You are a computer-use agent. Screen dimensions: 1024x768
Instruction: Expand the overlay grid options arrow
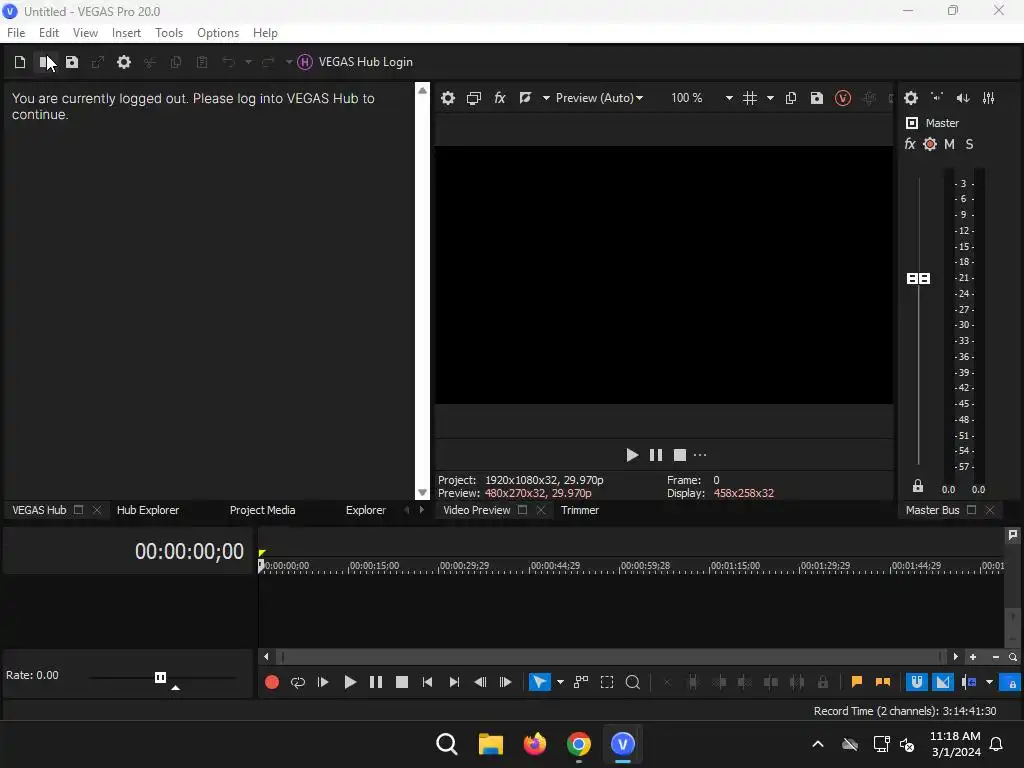(771, 98)
